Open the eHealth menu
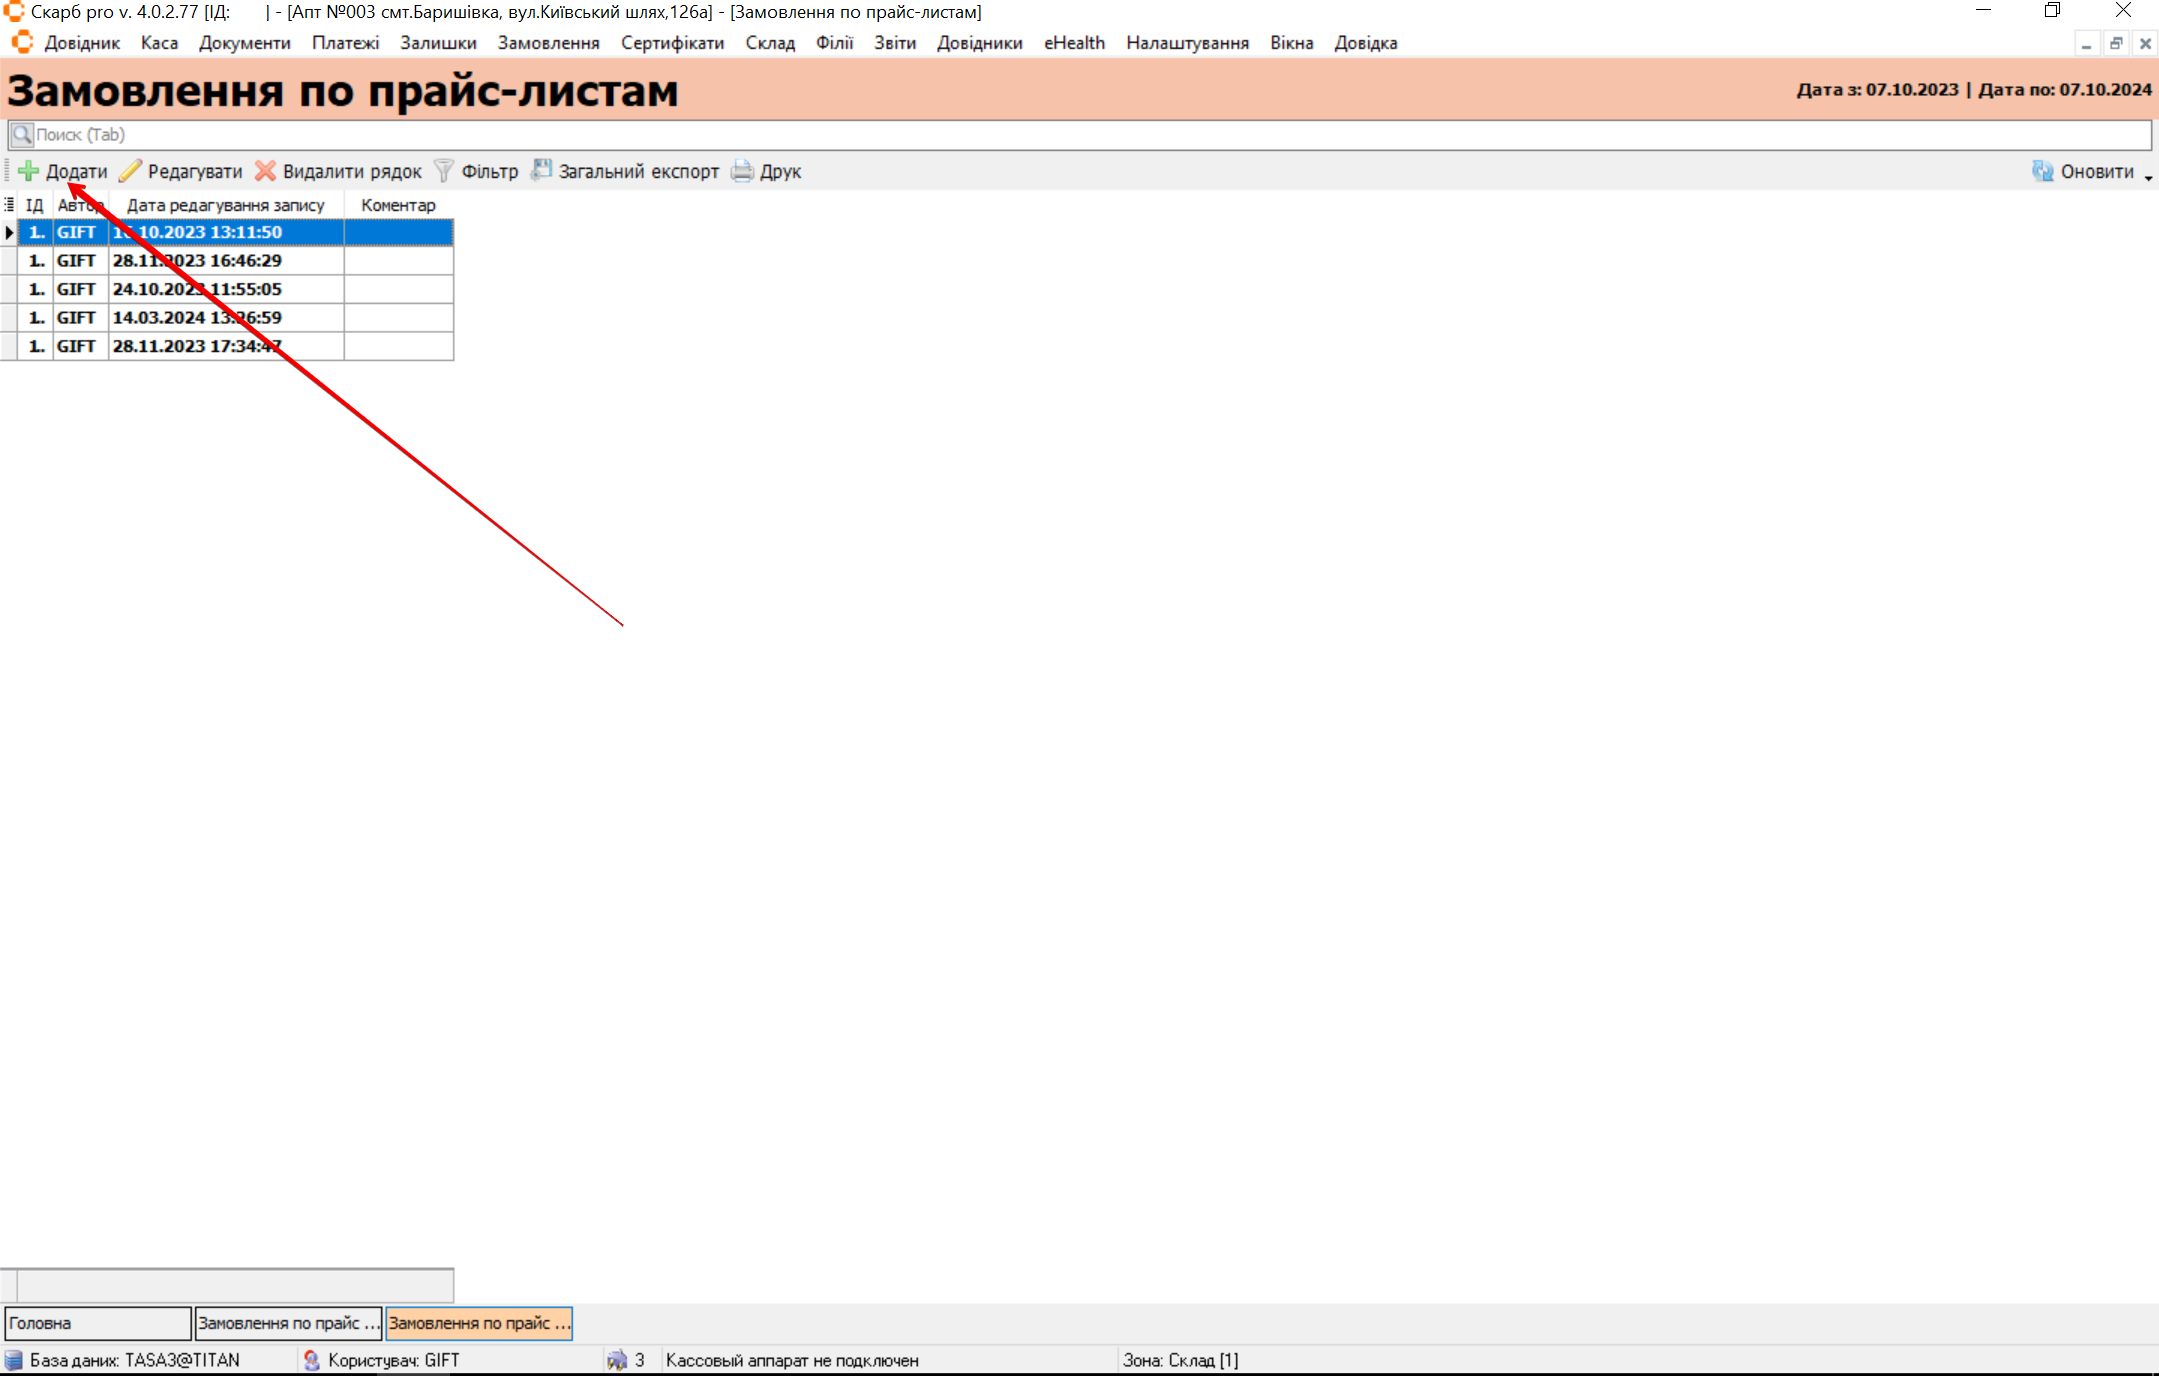The image size is (2159, 1376). coord(1073,43)
